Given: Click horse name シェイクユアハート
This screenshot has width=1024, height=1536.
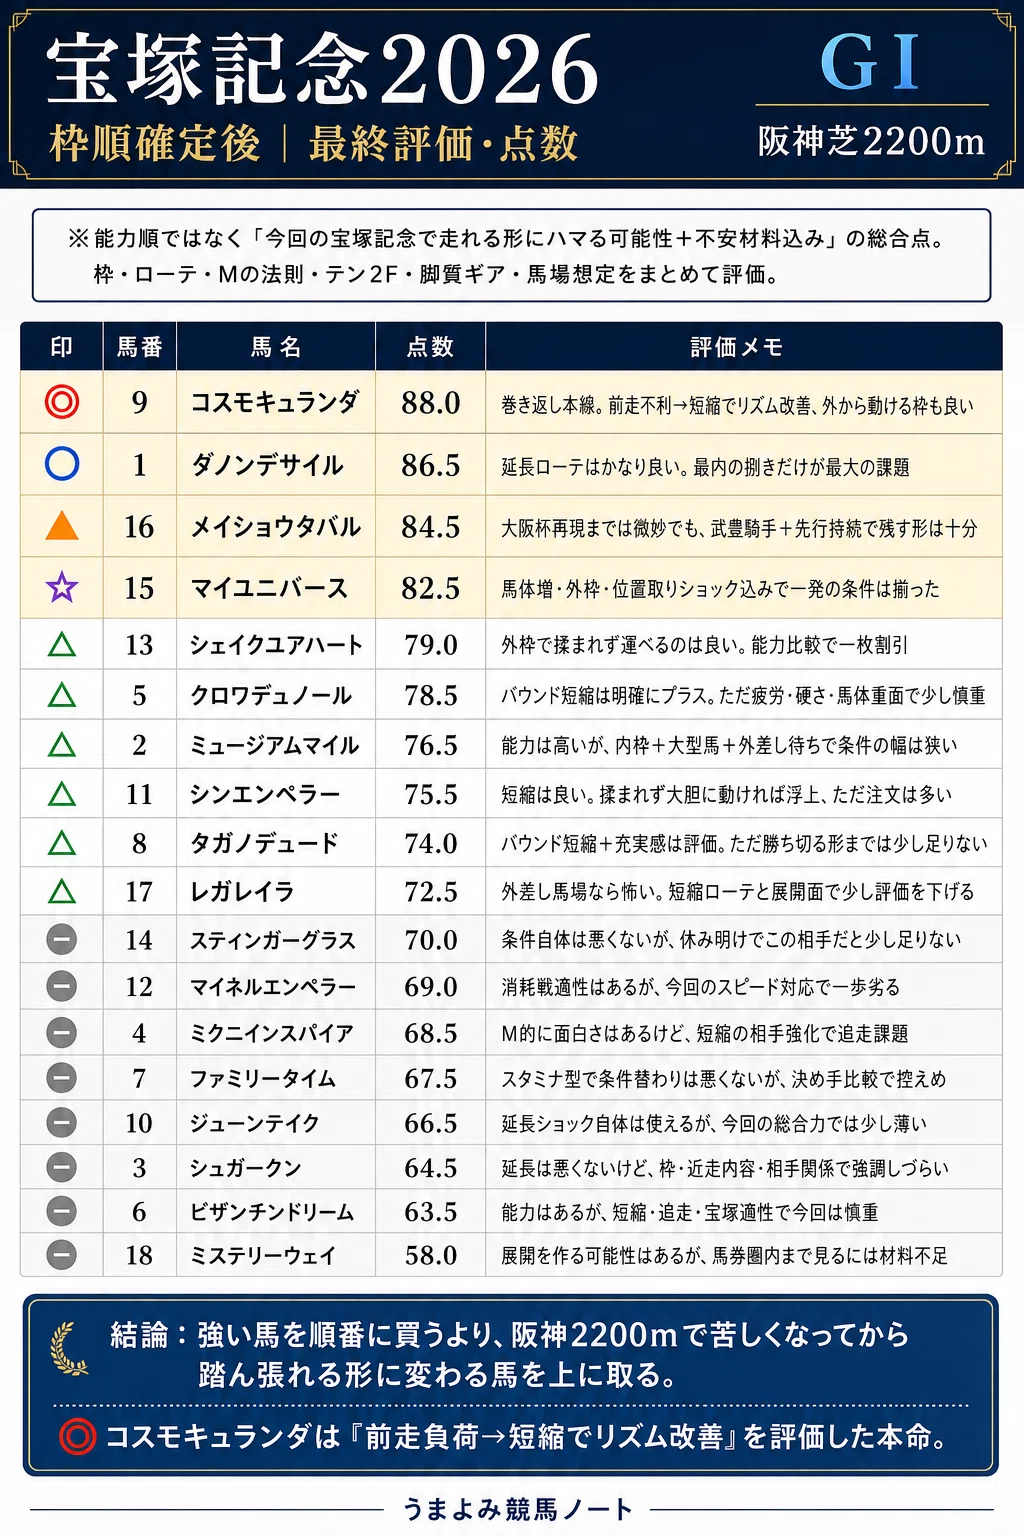Looking at the screenshot, I should 276,645.
